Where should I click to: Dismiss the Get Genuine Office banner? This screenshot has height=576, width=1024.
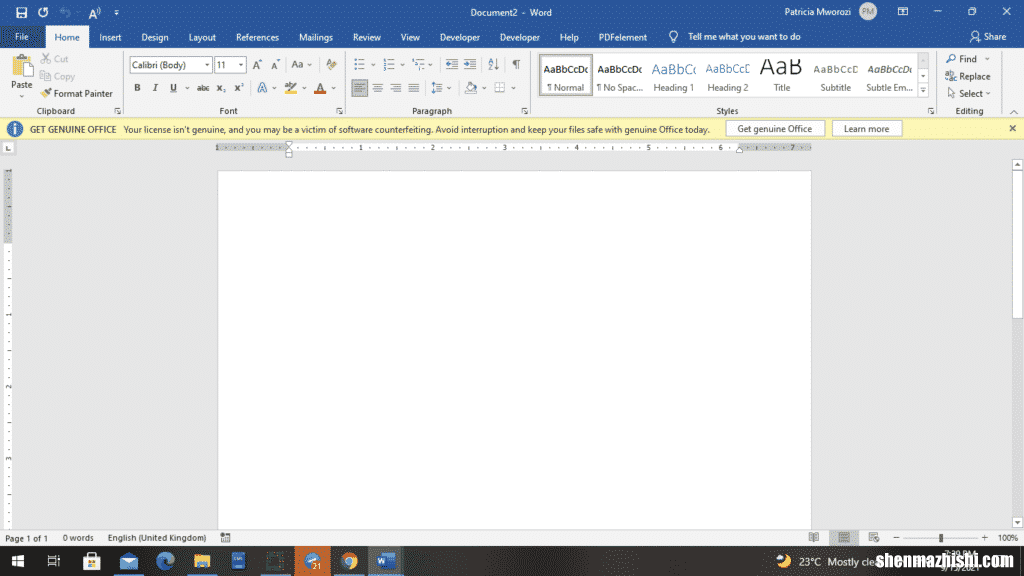[x=1012, y=128]
